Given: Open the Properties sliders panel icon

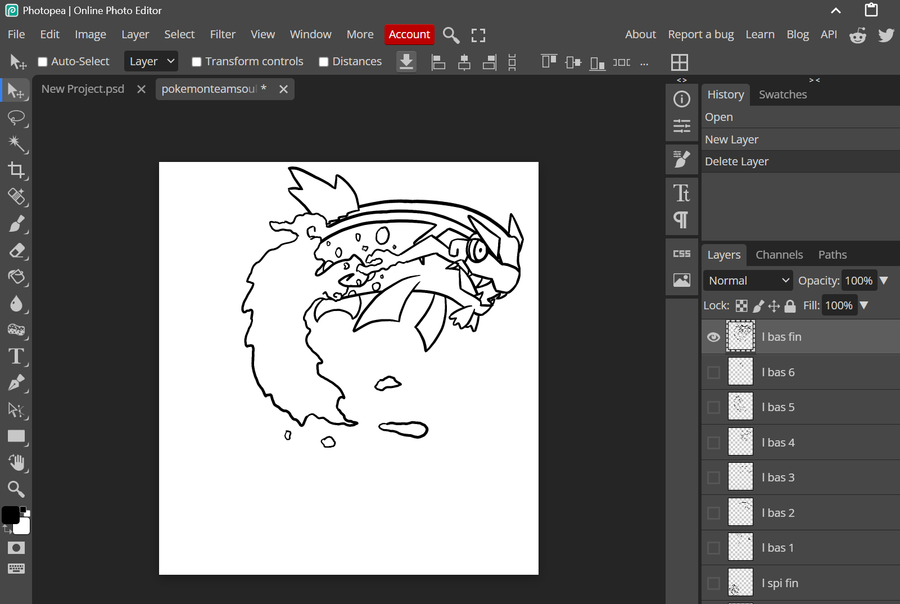Looking at the screenshot, I should click(681, 126).
